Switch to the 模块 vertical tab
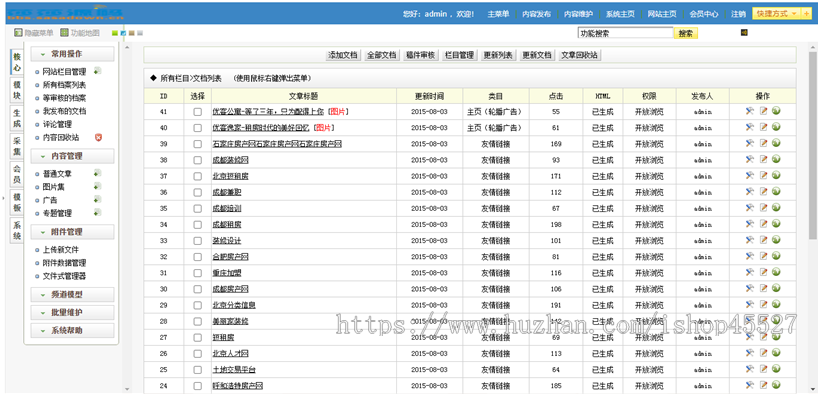The width and height of the screenshot is (820, 396). click(x=17, y=89)
